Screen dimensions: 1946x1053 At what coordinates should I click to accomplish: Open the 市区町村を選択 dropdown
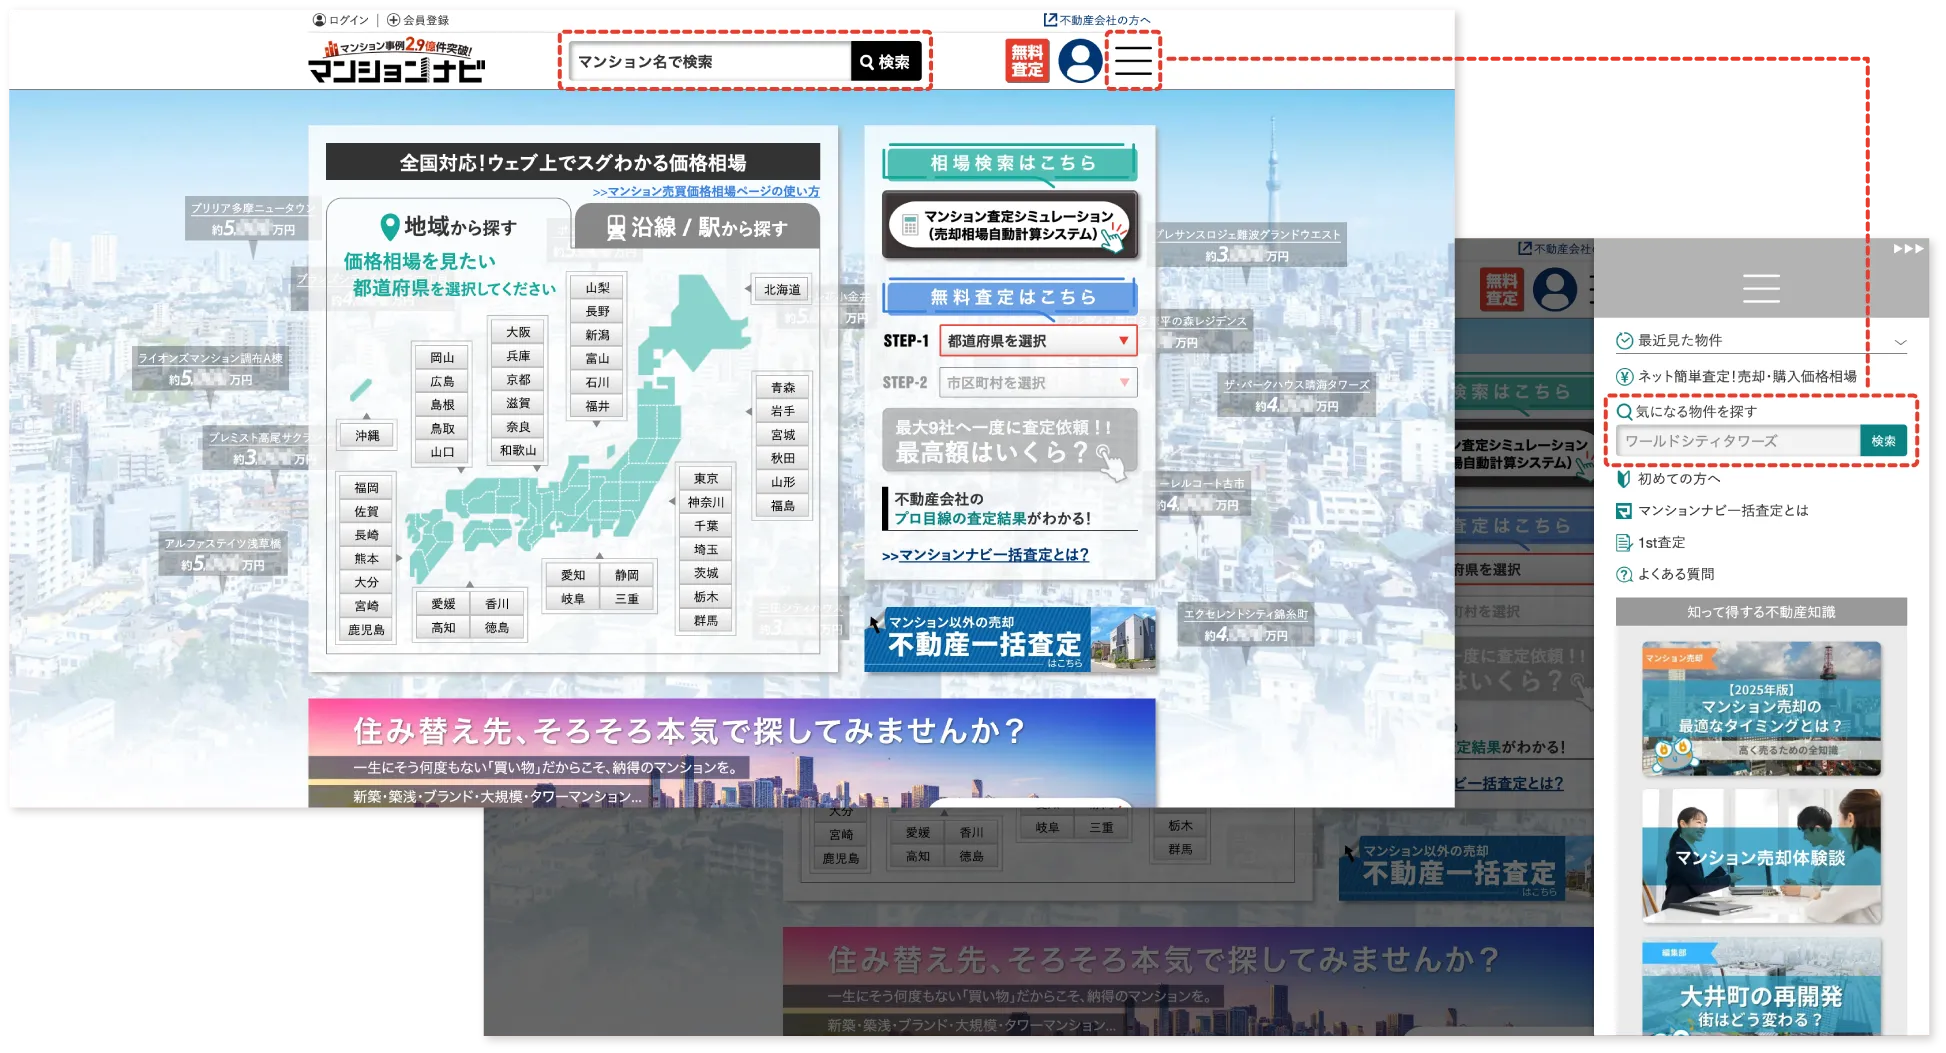click(1038, 383)
